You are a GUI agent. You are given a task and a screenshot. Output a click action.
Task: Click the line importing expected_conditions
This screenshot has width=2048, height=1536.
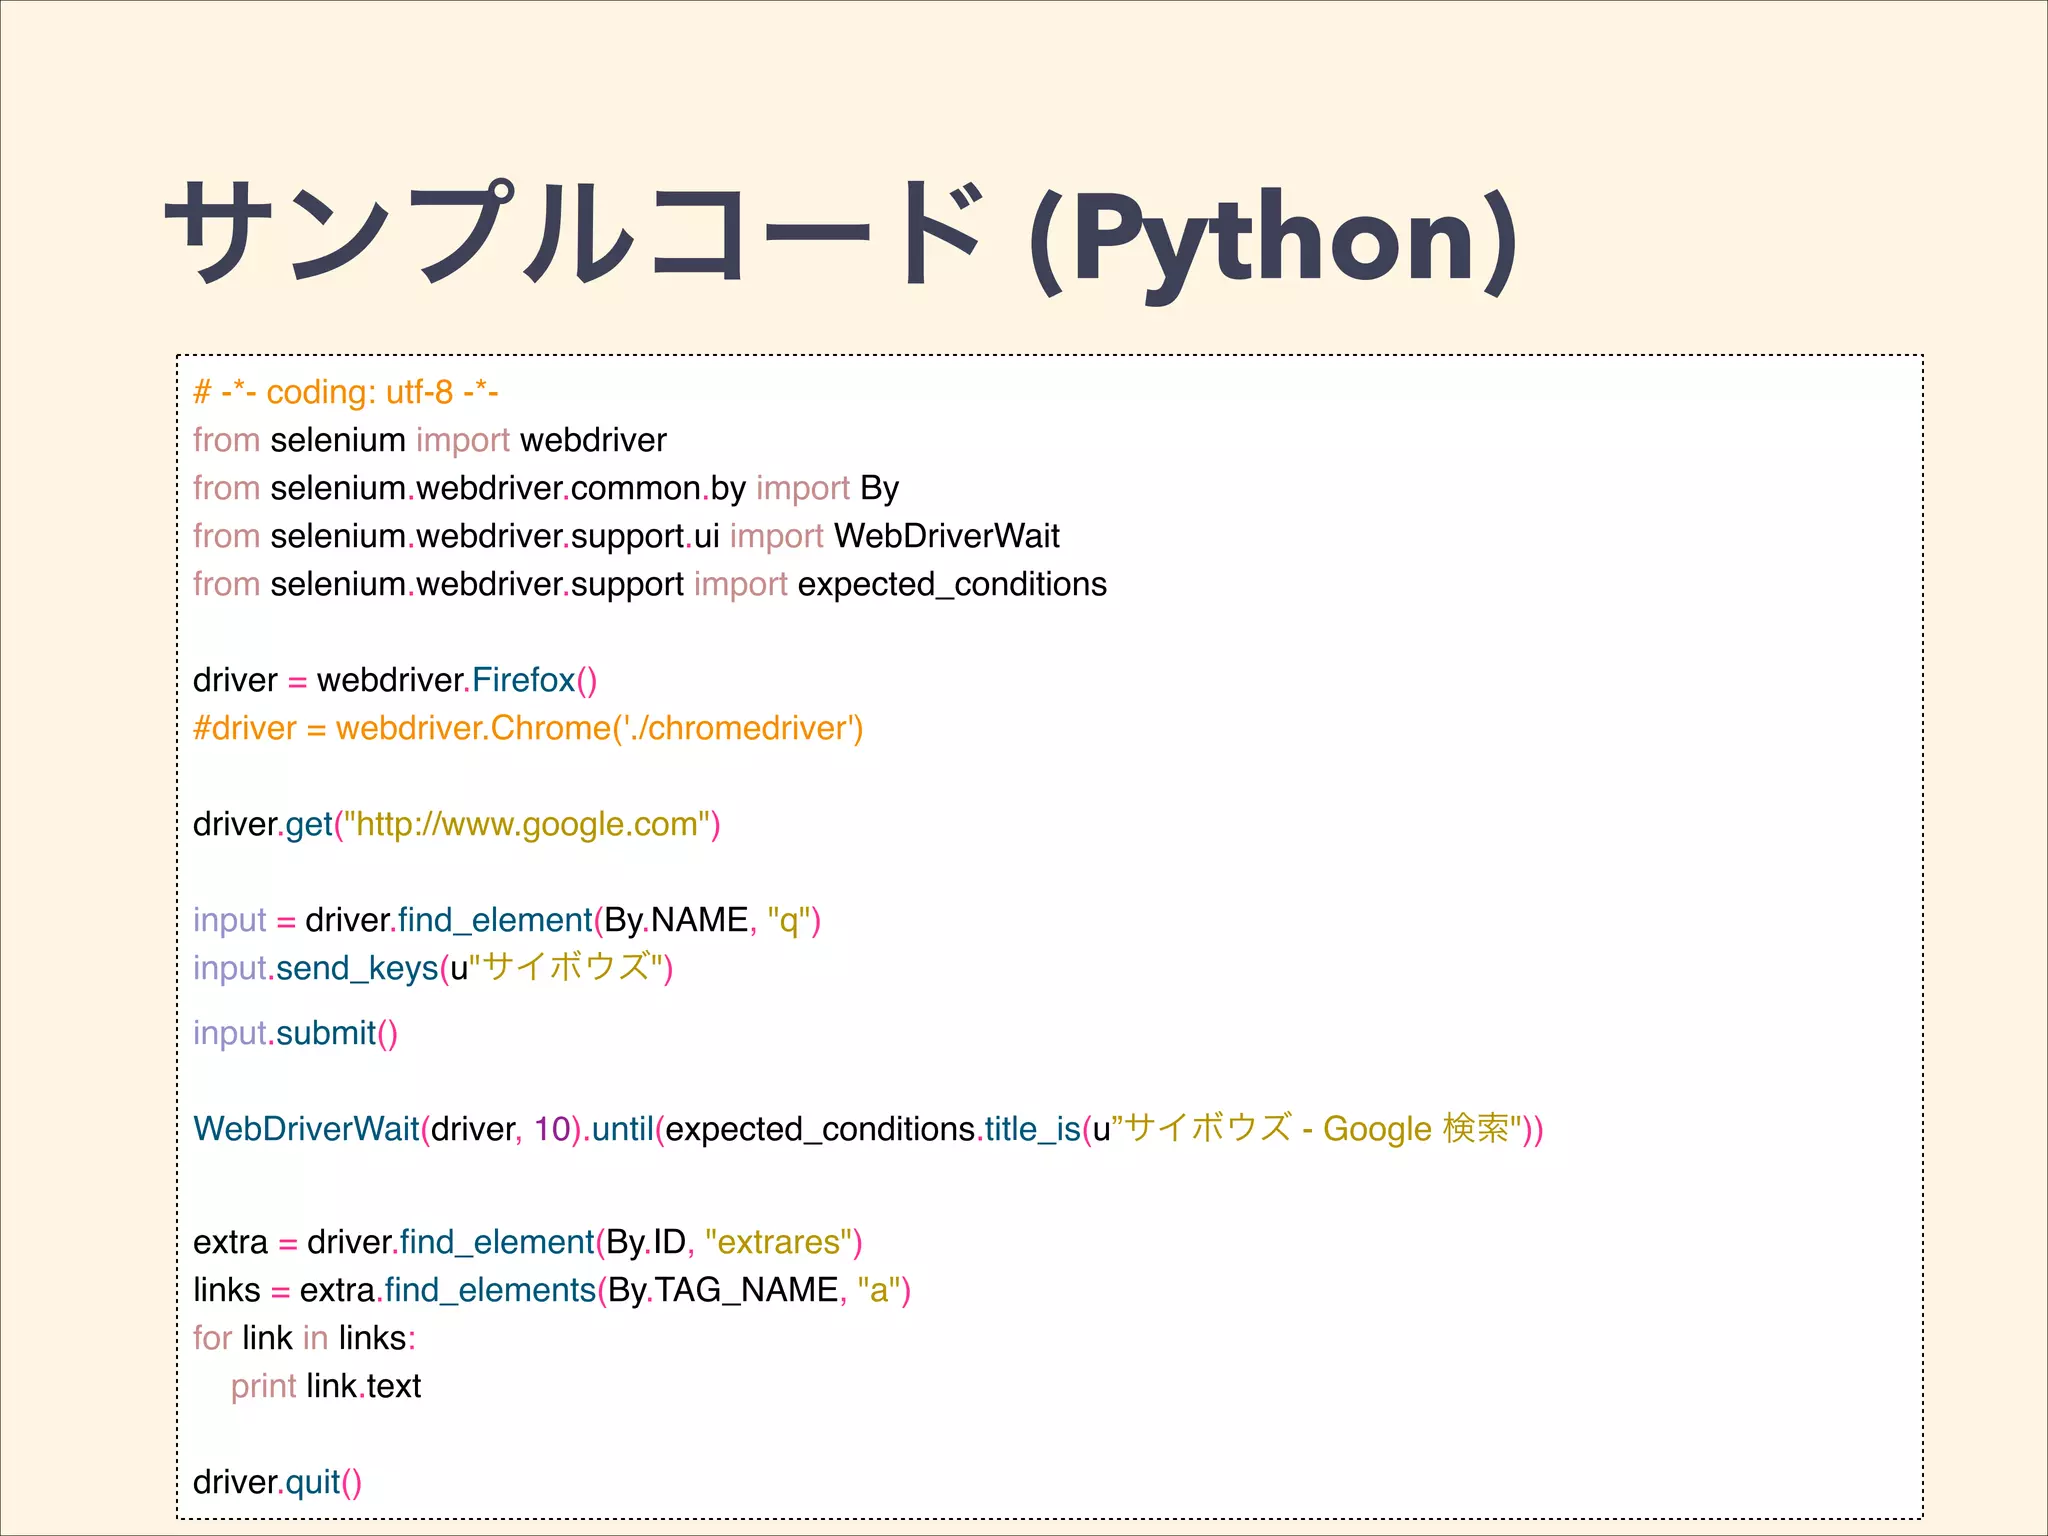click(650, 584)
